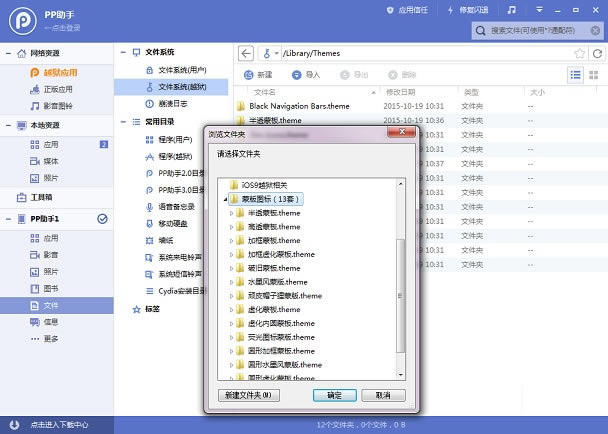Click the 新建文件夹 button
Viewport: 608px width, 434px height.
point(249,395)
